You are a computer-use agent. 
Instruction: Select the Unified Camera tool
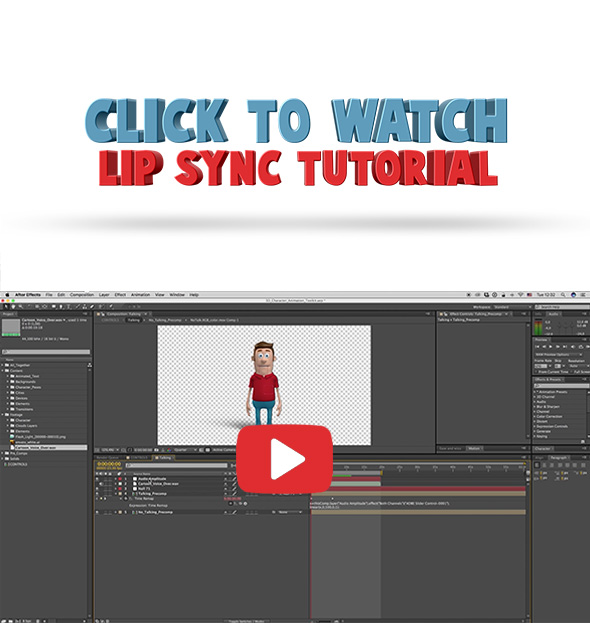pos(37,307)
